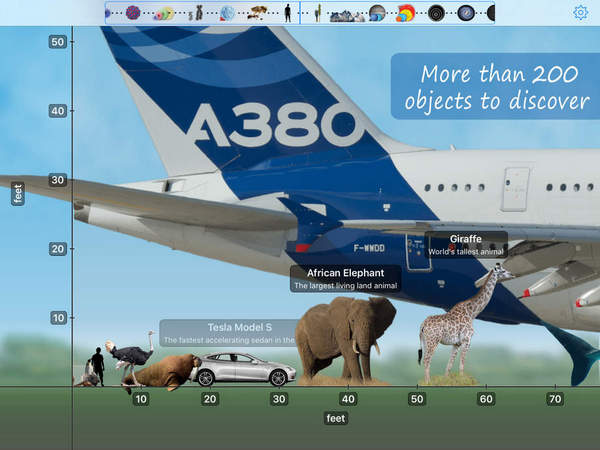Click the 10 mark on horizontal axis
Viewport: 600px width, 450px height.
(x=141, y=399)
